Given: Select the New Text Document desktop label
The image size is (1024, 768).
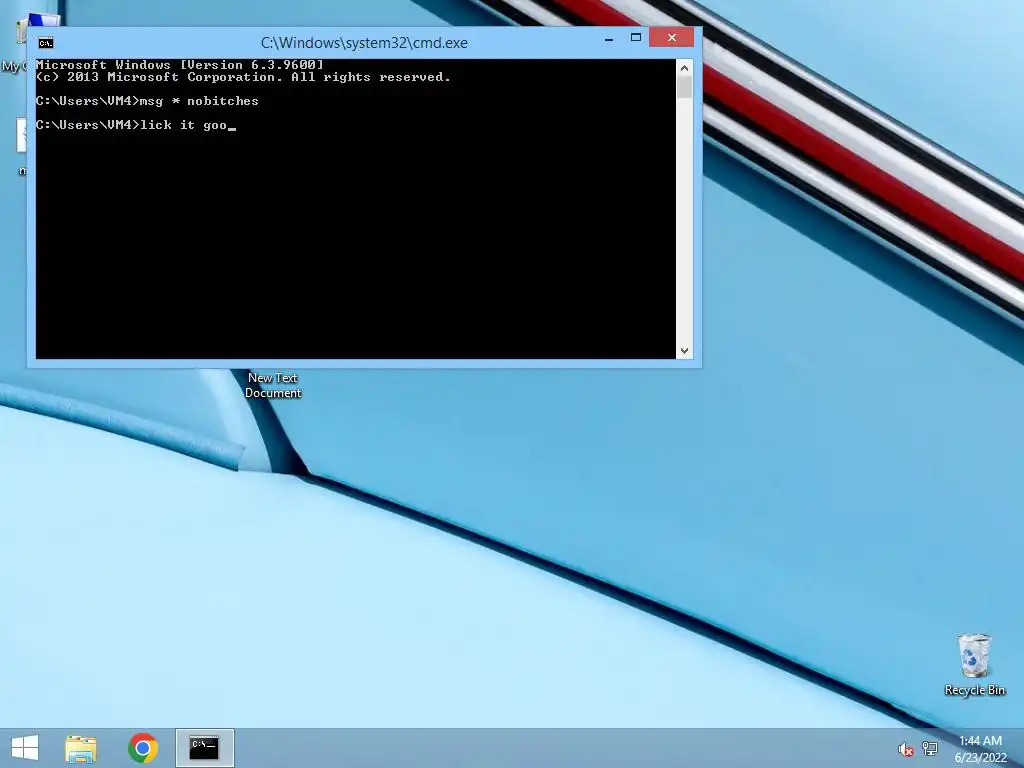Looking at the screenshot, I should 273,385.
